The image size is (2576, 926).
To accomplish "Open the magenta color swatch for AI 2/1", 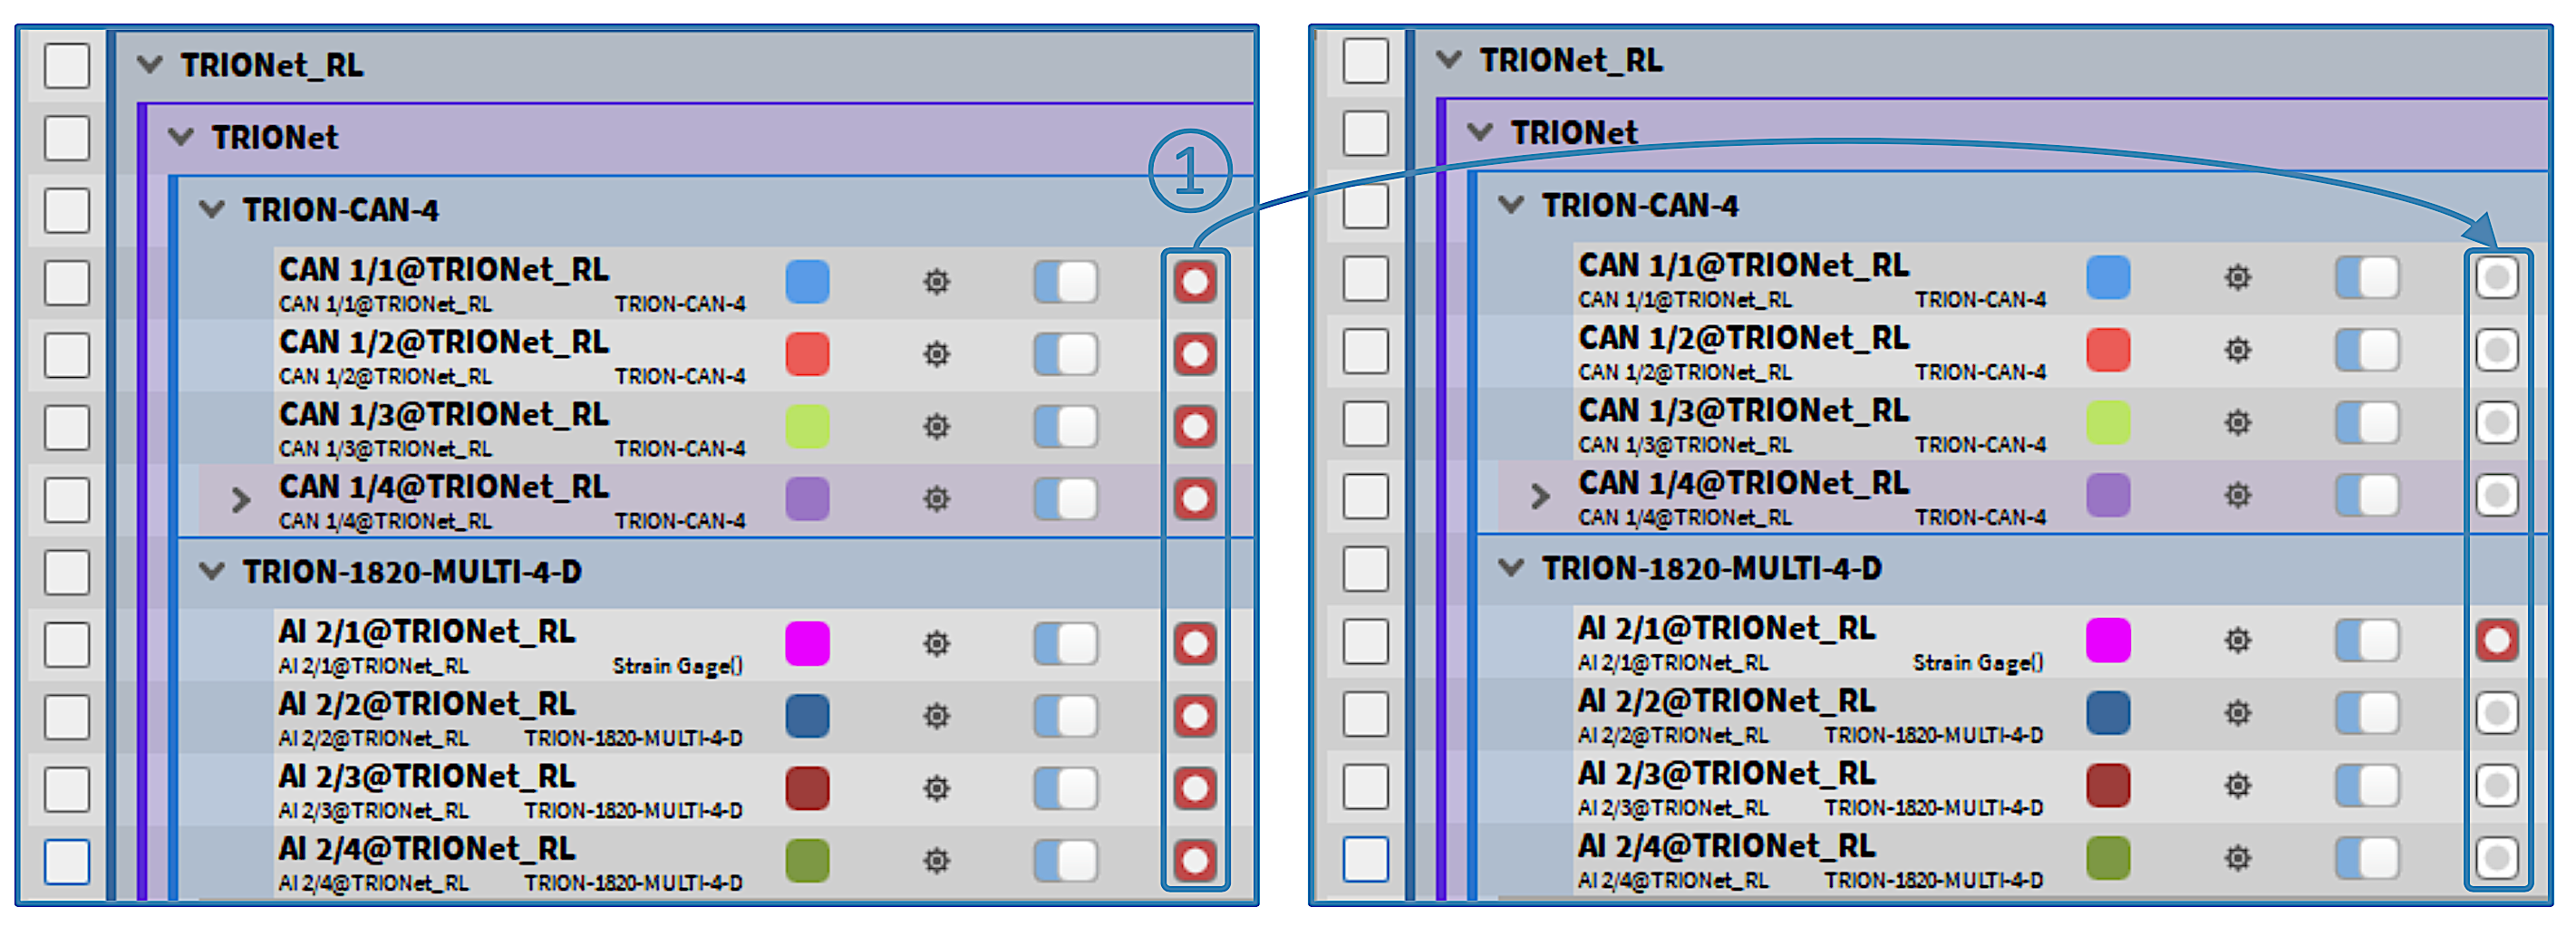I will click(x=807, y=644).
